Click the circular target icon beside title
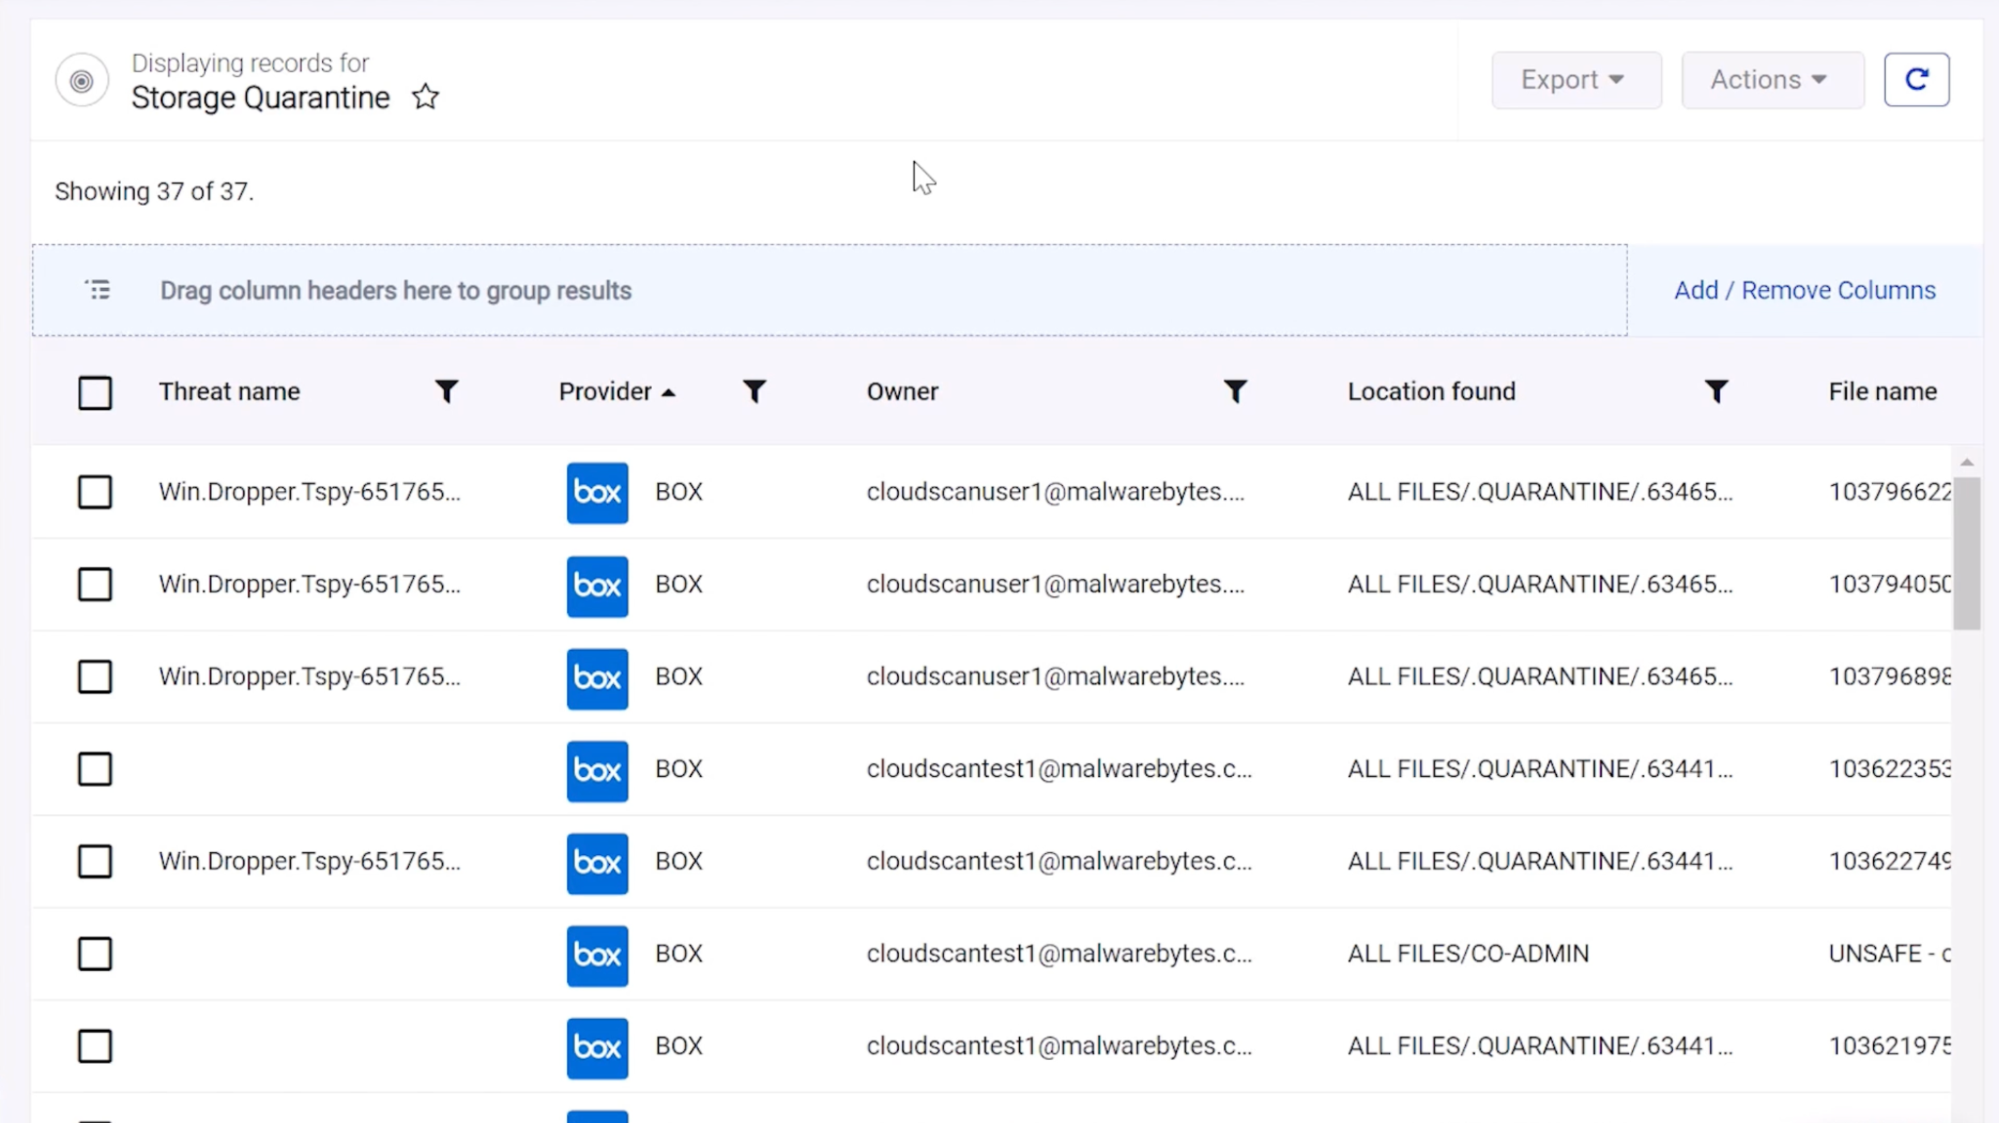The height and width of the screenshot is (1124, 1999). coord(82,80)
